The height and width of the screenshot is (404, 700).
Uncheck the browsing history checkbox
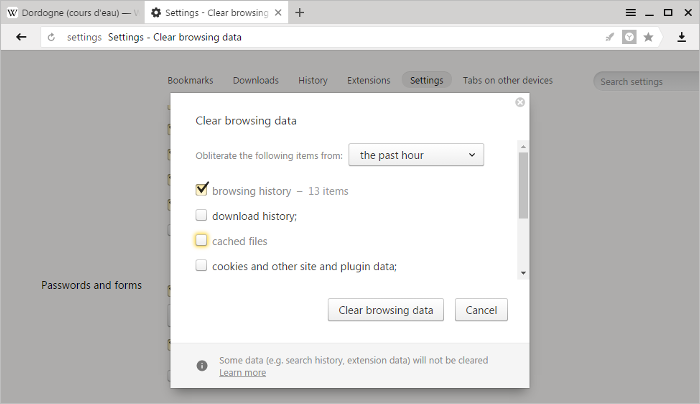click(201, 189)
